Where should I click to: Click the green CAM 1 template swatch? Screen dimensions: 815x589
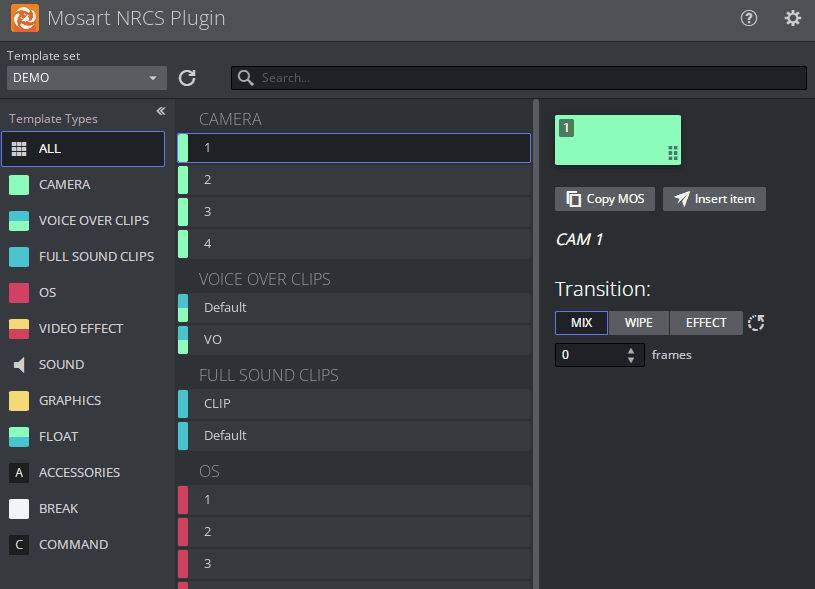click(x=615, y=139)
